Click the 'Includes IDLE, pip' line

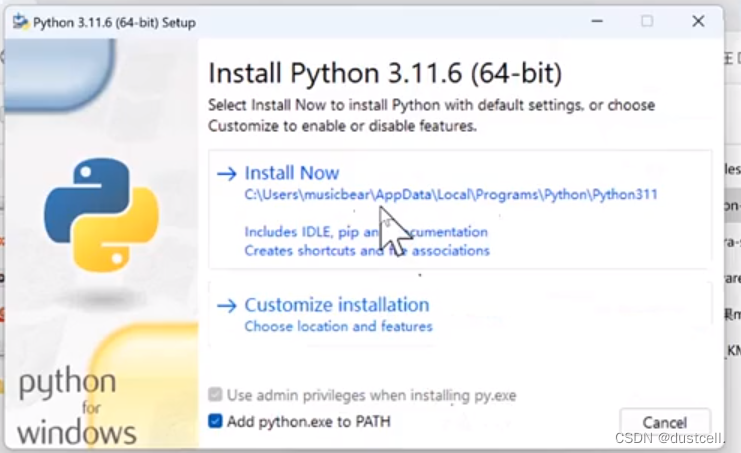pos(366,232)
